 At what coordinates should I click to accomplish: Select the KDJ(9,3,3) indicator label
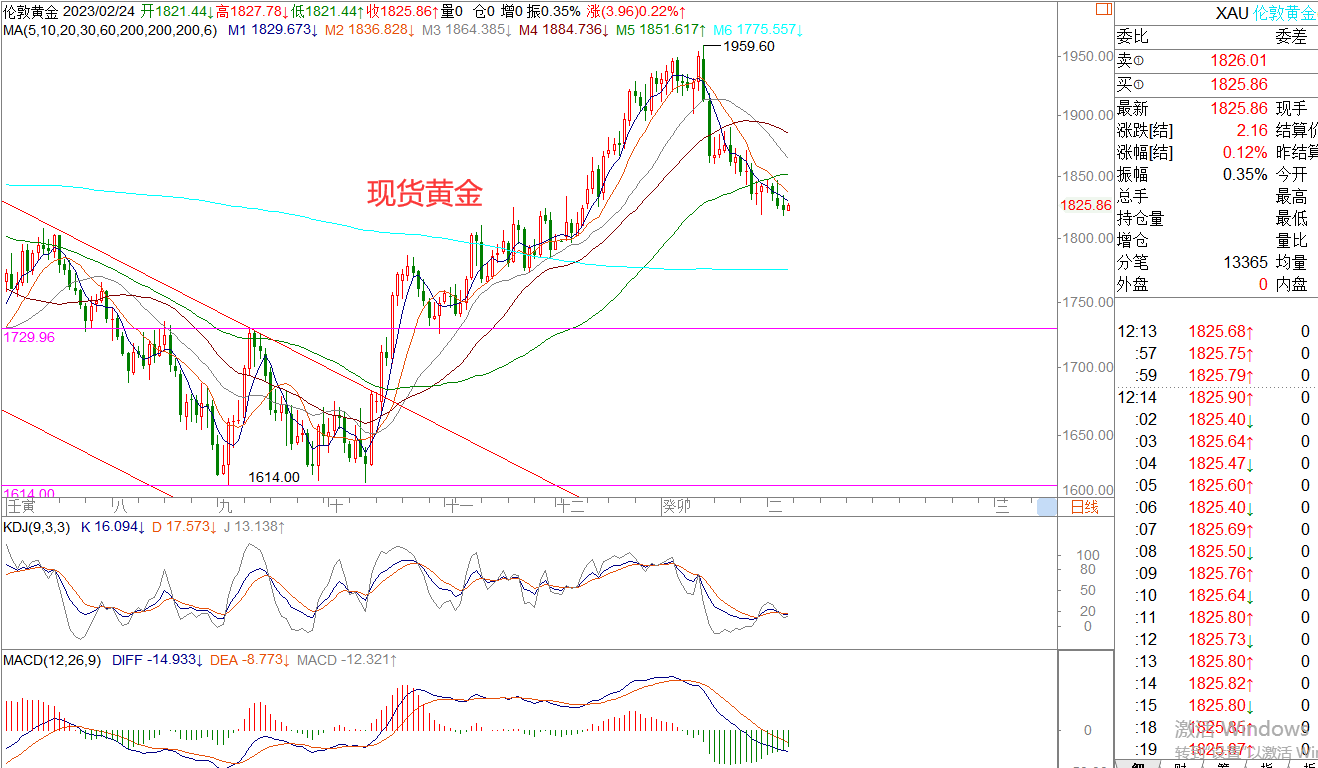pos(36,526)
